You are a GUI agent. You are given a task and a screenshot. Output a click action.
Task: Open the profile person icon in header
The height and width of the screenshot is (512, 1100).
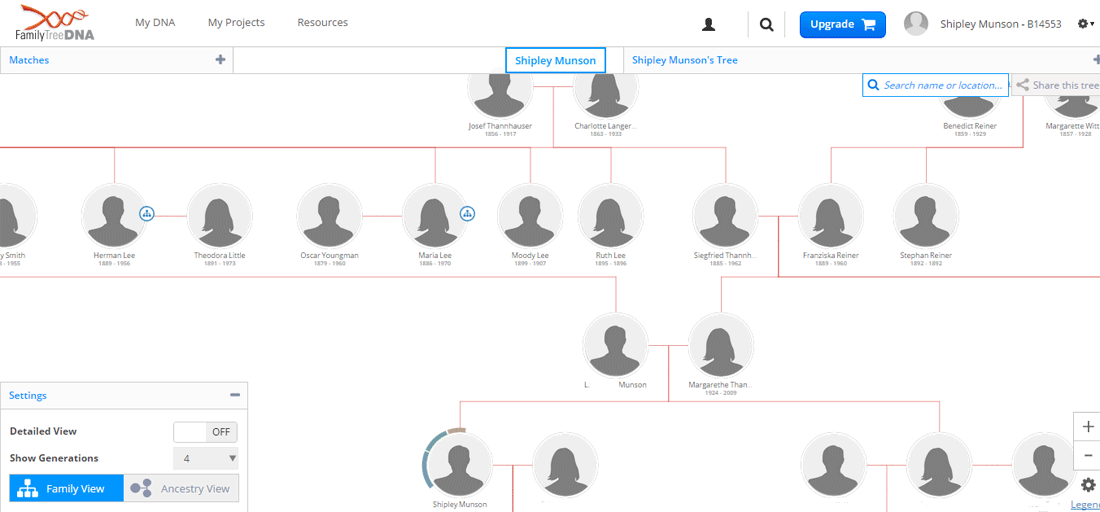tap(709, 25)
